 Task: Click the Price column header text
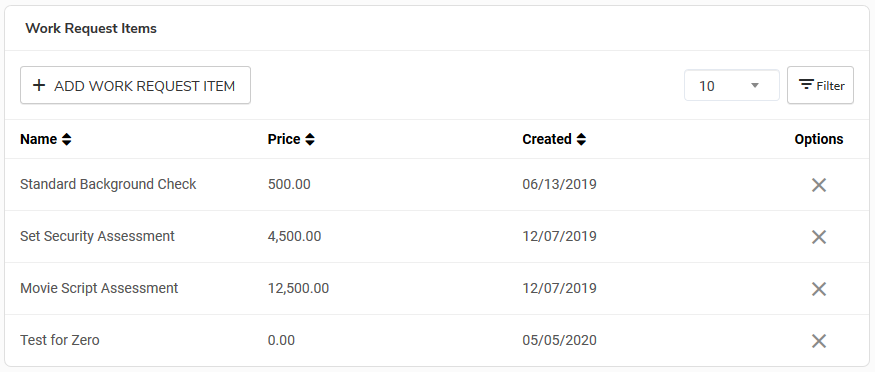click(284, 139)
